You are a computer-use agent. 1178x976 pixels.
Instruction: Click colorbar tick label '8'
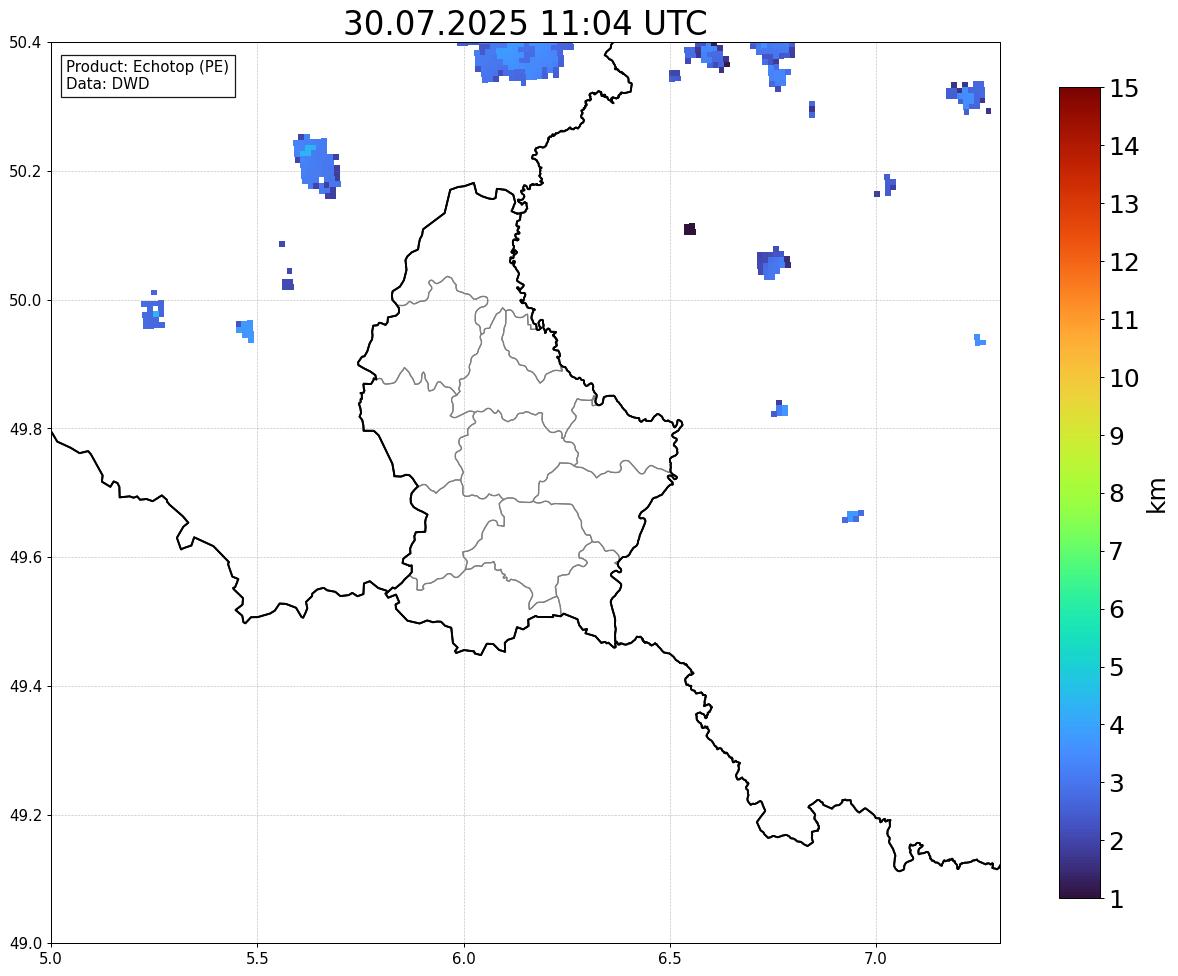pyautogui.click(x=1117, y=494)
